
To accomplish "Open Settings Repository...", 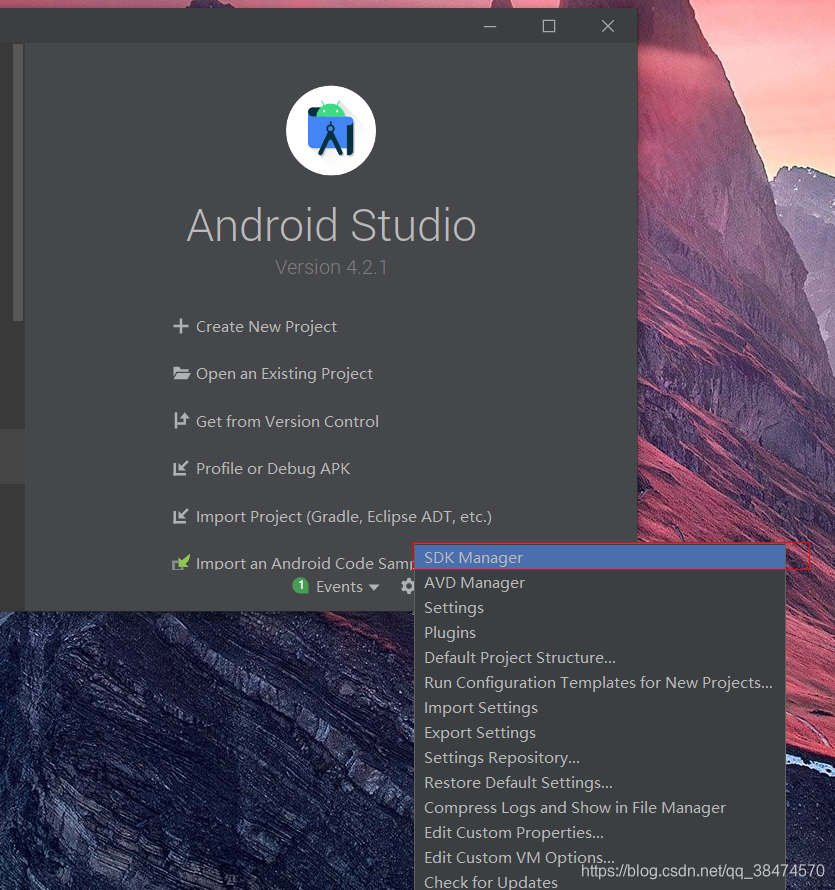I will 600,757.
